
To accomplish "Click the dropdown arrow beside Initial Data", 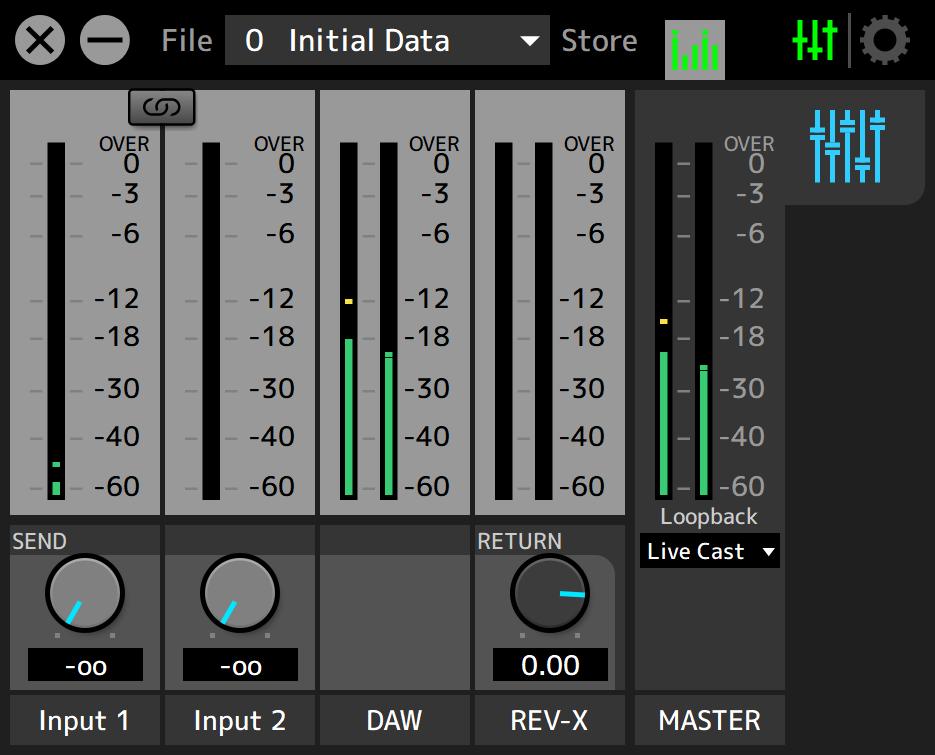I will pos(529,42).
